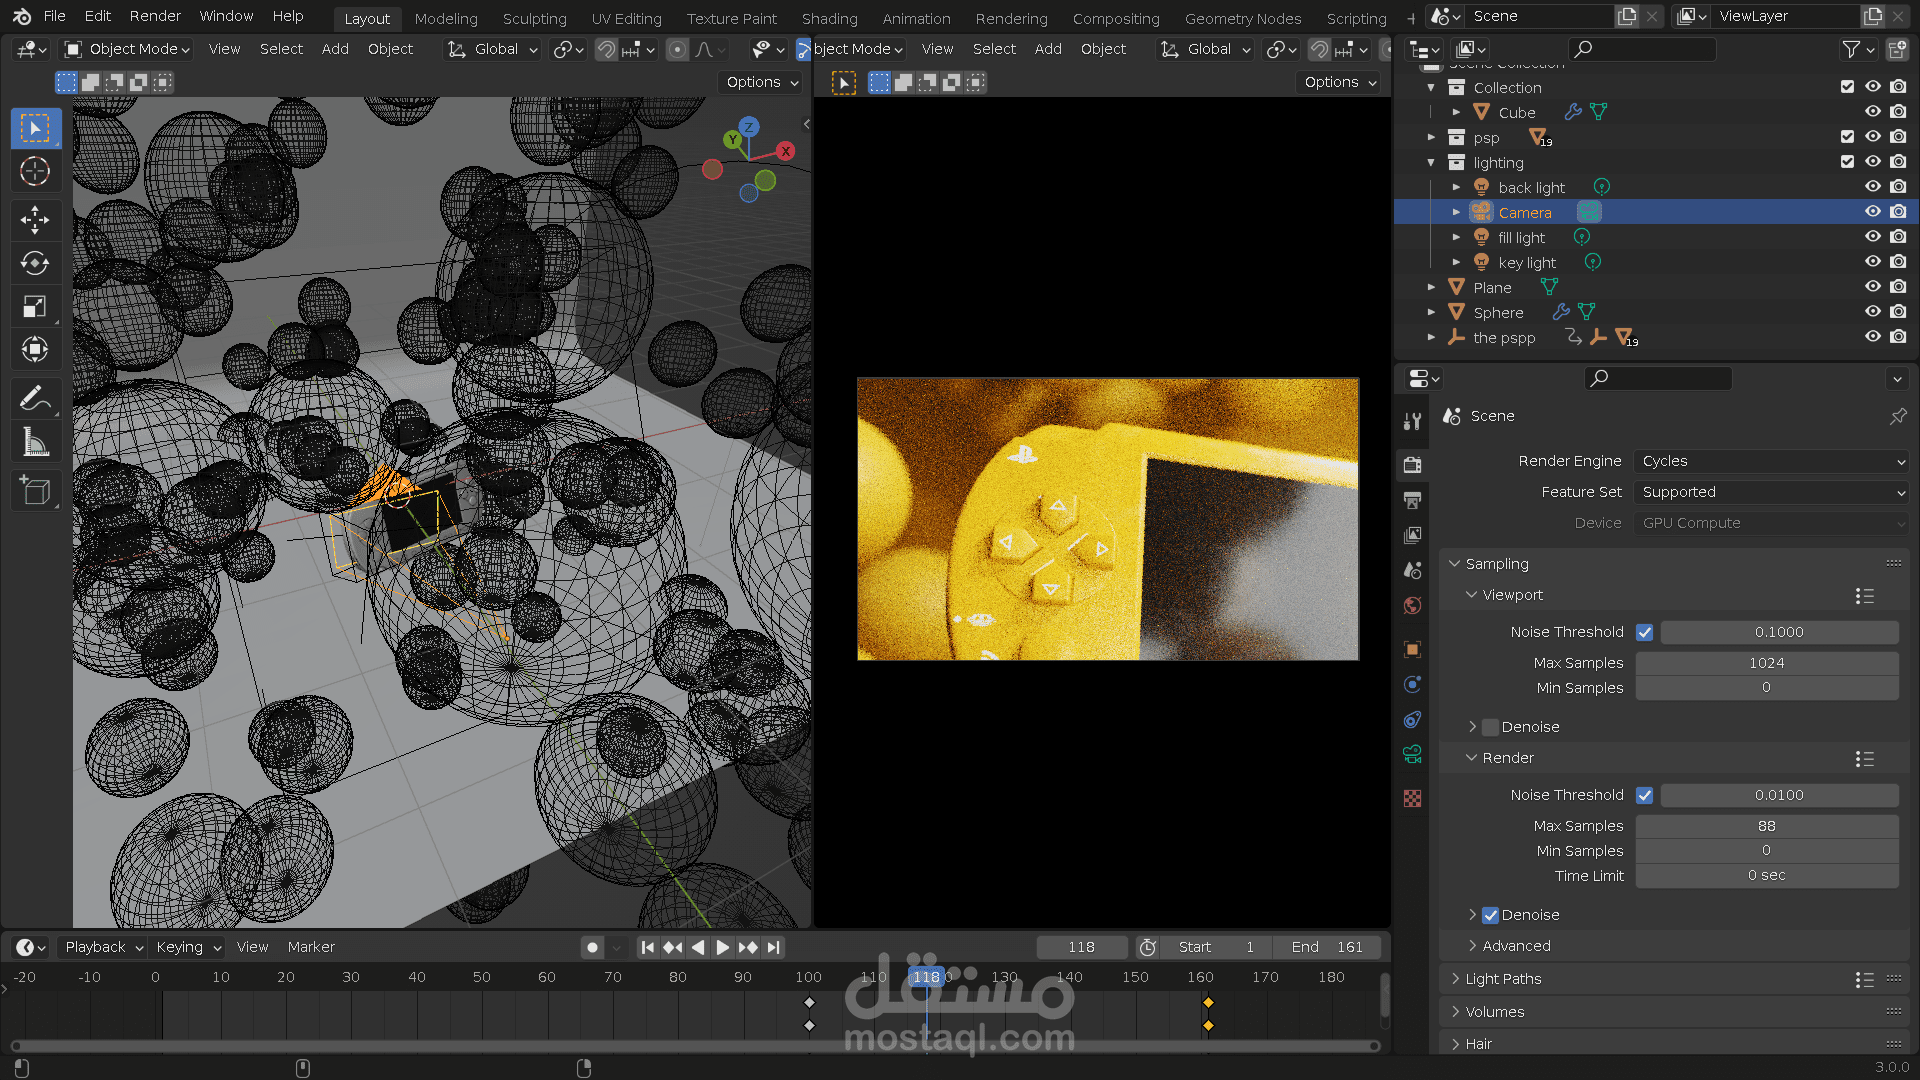
Task: Activate the Annotate pencil tool
Action: 35,399
